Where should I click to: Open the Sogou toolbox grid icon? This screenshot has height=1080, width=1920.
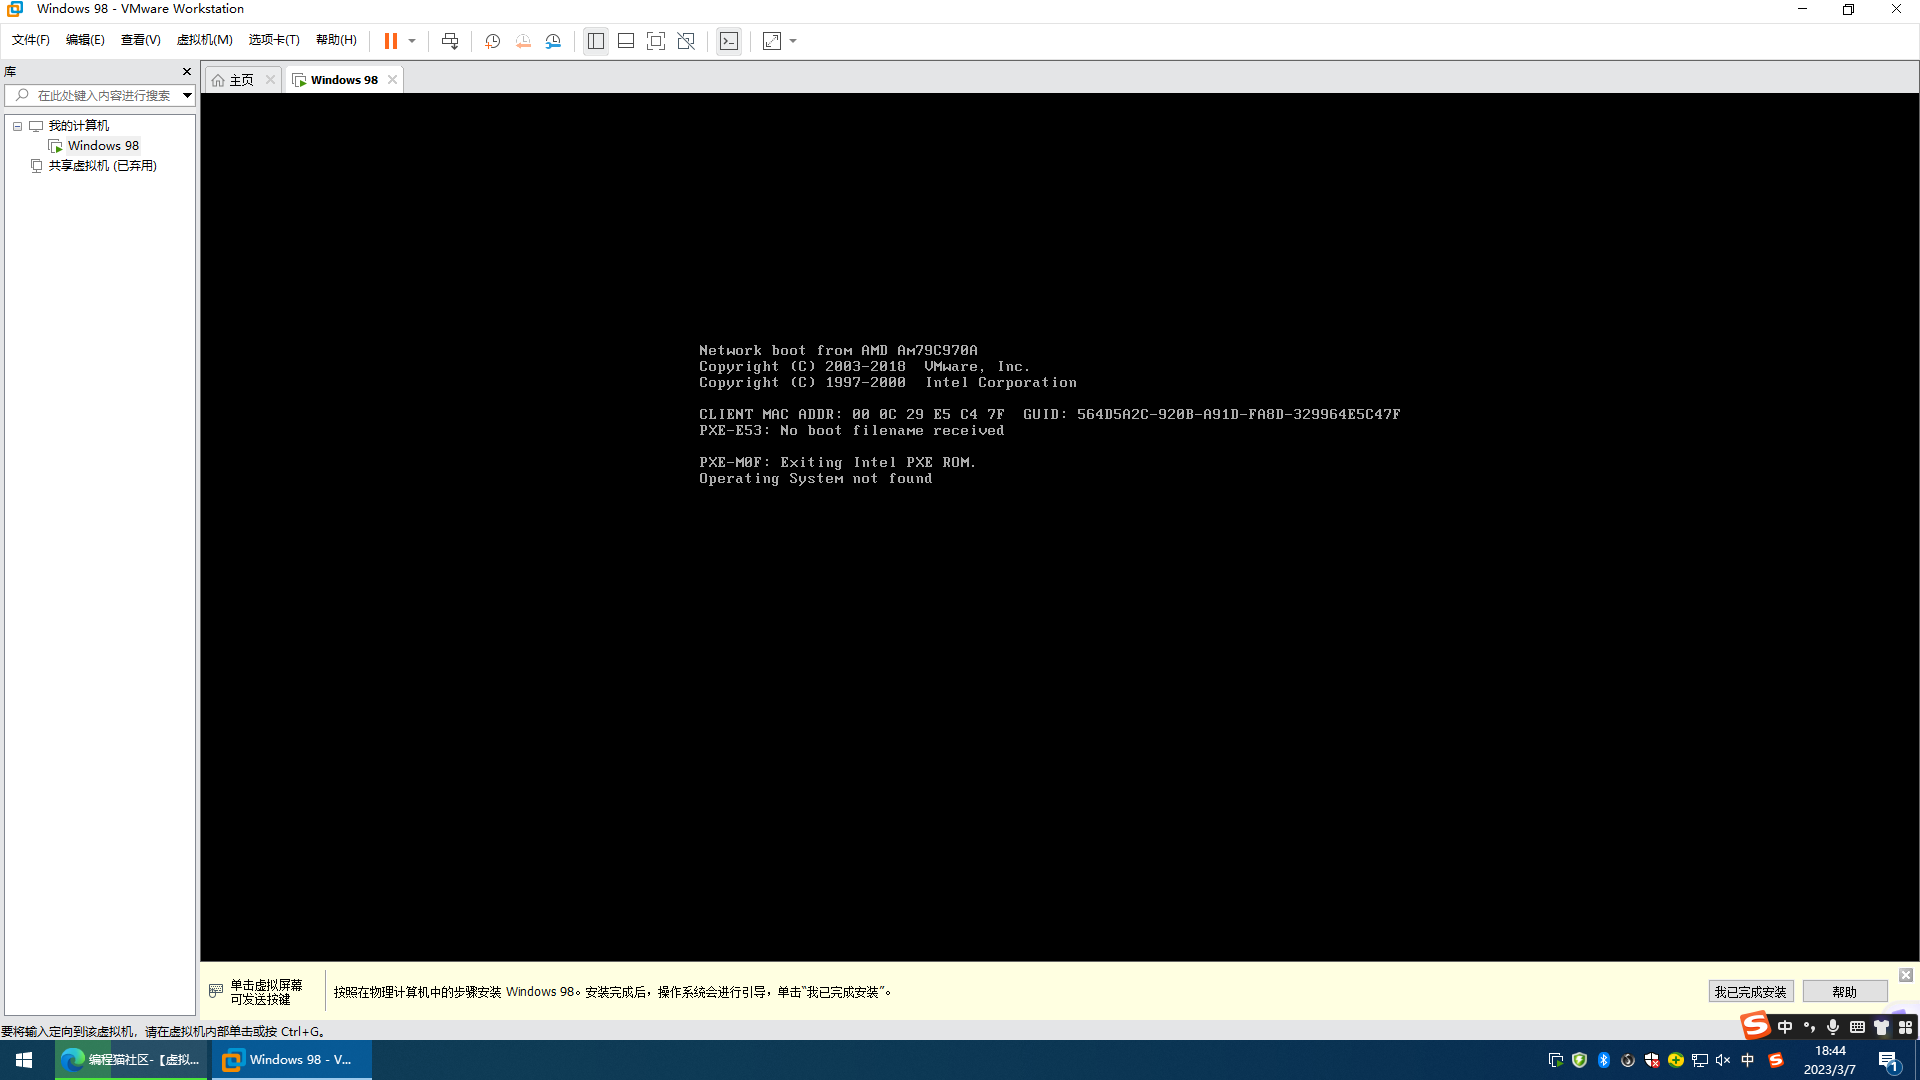1905,1027
